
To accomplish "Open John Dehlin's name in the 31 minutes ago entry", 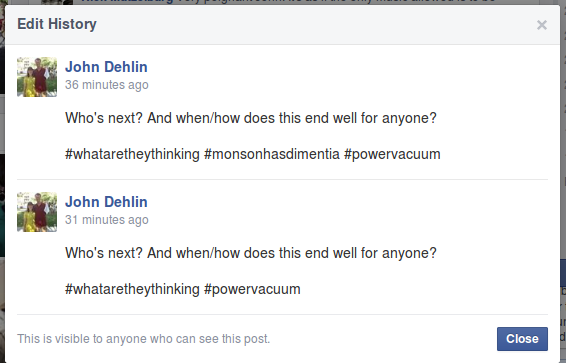I will [x=106, y=202].
